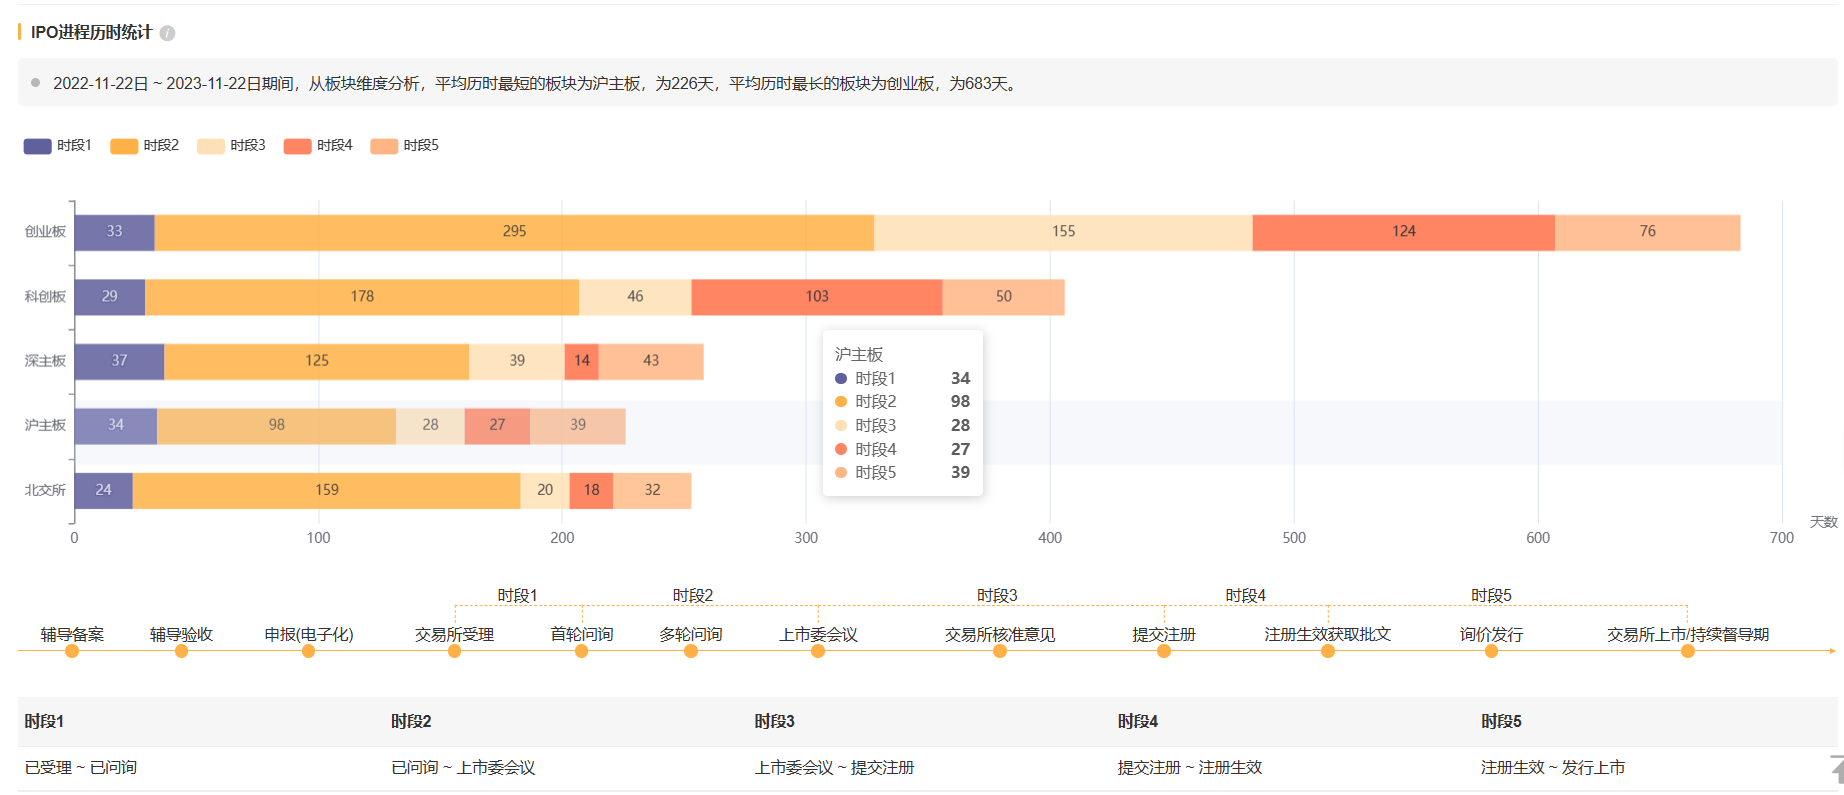The height and width of the screenshot is (795, 1844).
Task: Click the 科创板 axis label
Action: 45,297
